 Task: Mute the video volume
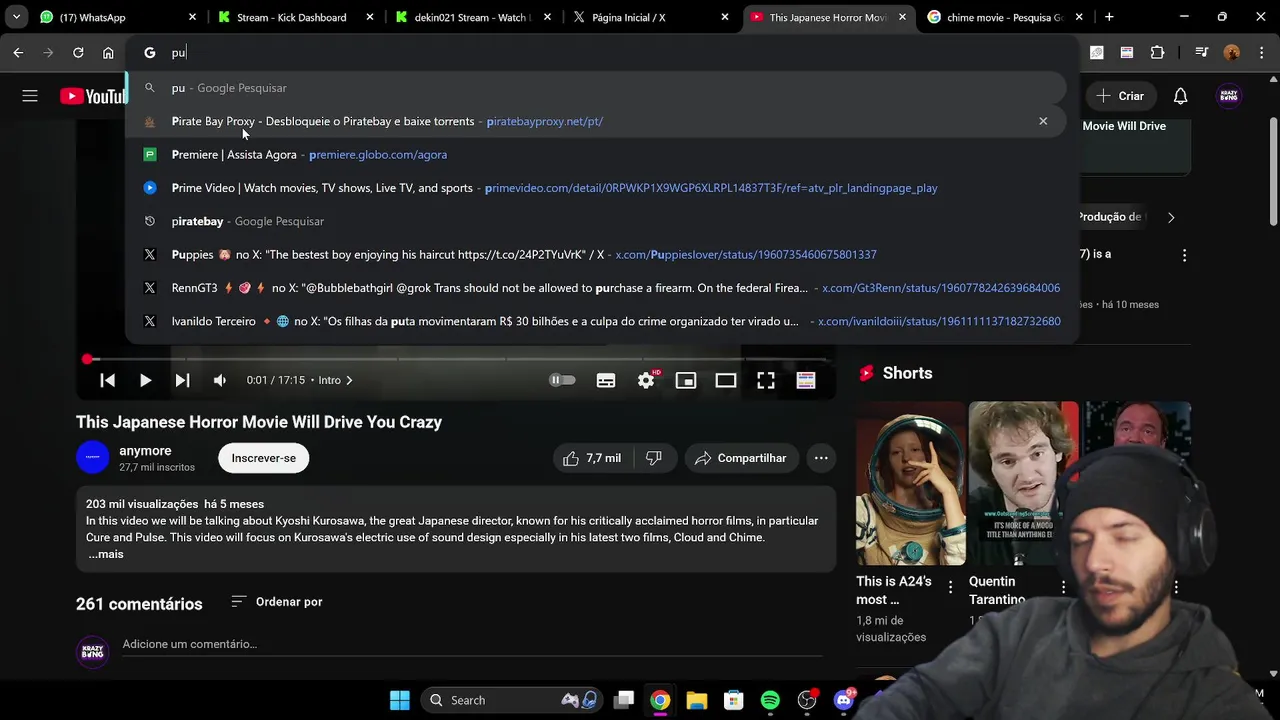[x=220, y=380]
